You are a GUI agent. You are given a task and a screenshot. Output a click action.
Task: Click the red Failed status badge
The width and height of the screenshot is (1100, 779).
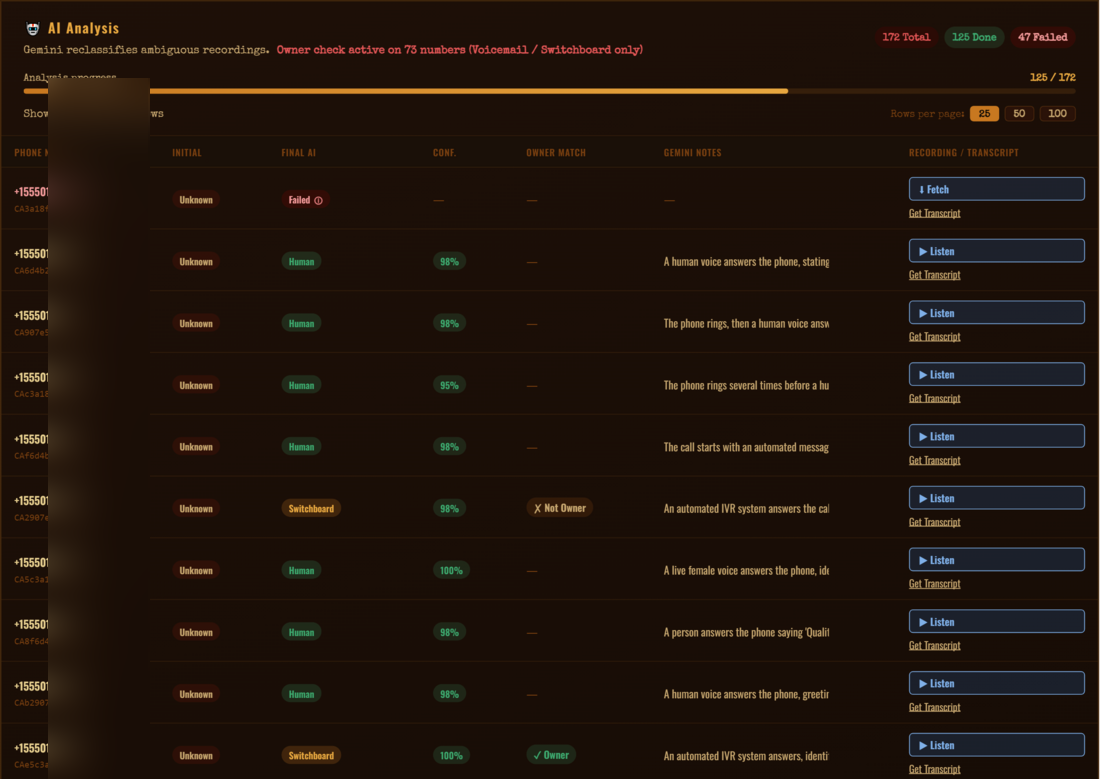click(x=305, y=200)
